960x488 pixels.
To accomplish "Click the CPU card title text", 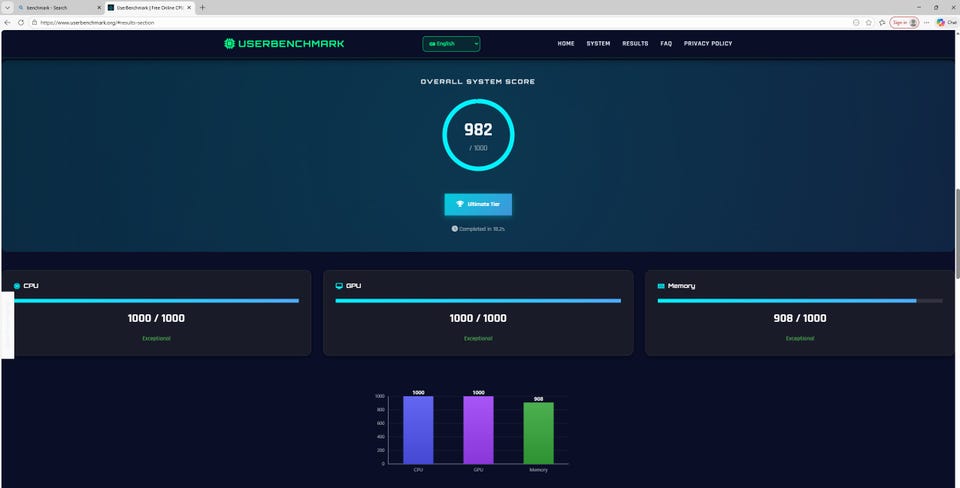I will point(31,286).
